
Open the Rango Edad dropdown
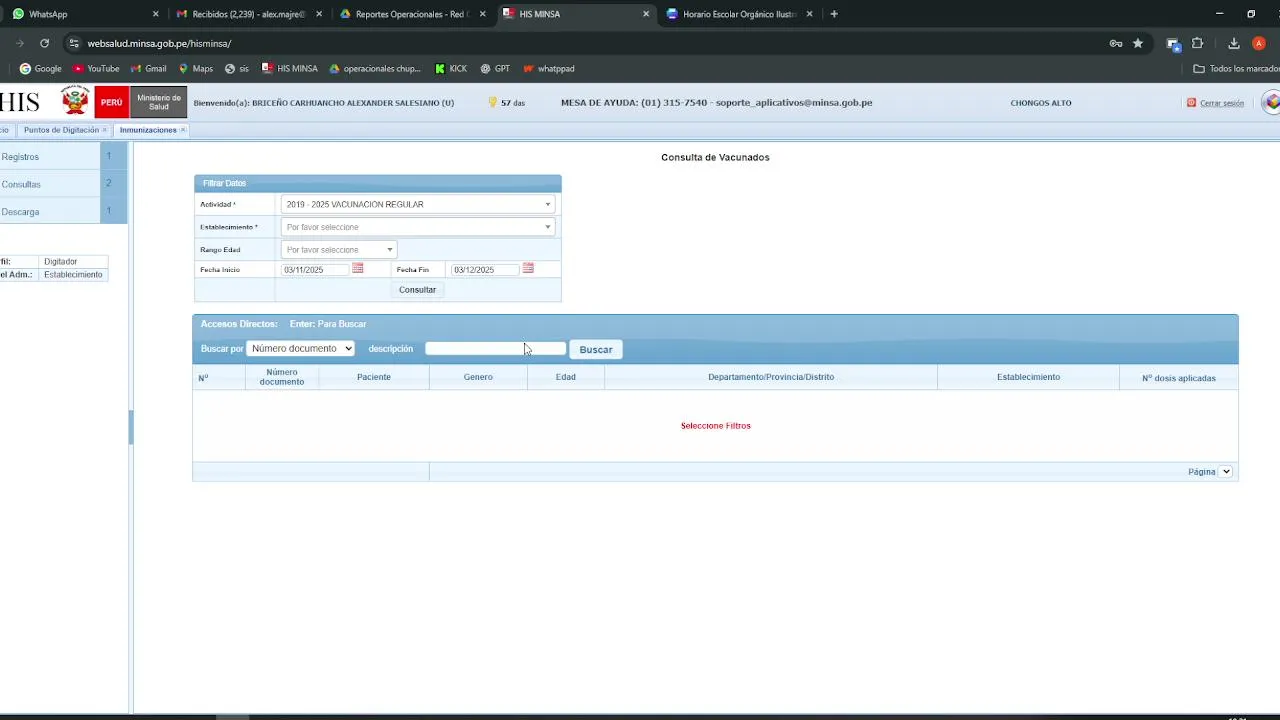click(339, 249)
